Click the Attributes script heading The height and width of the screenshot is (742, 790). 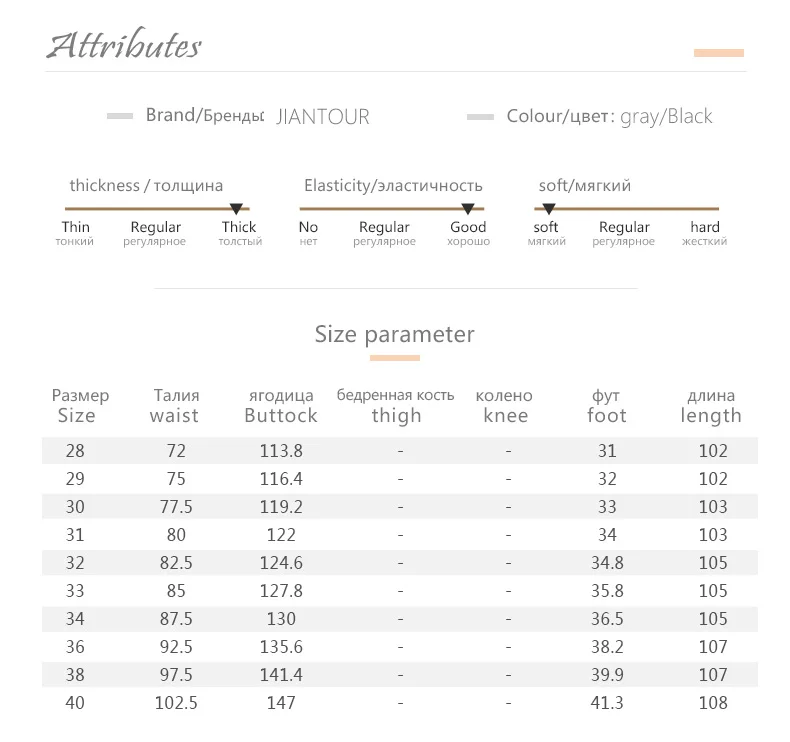coord(124,44)
